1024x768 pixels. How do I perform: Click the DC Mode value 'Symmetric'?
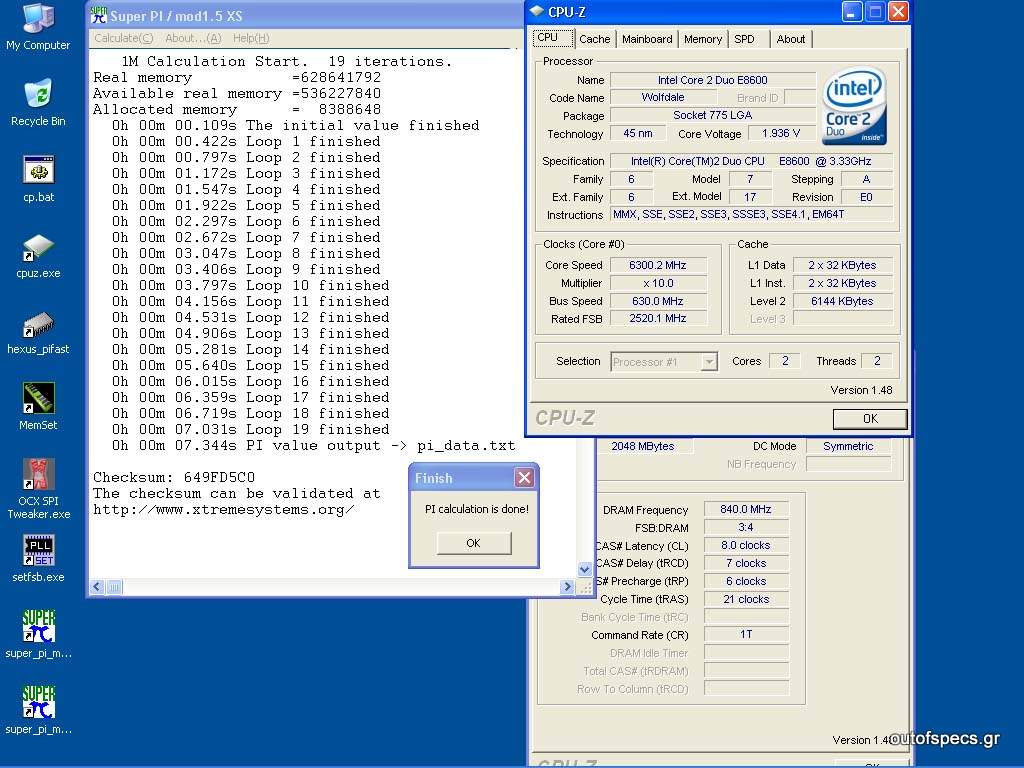coord(848,446)
